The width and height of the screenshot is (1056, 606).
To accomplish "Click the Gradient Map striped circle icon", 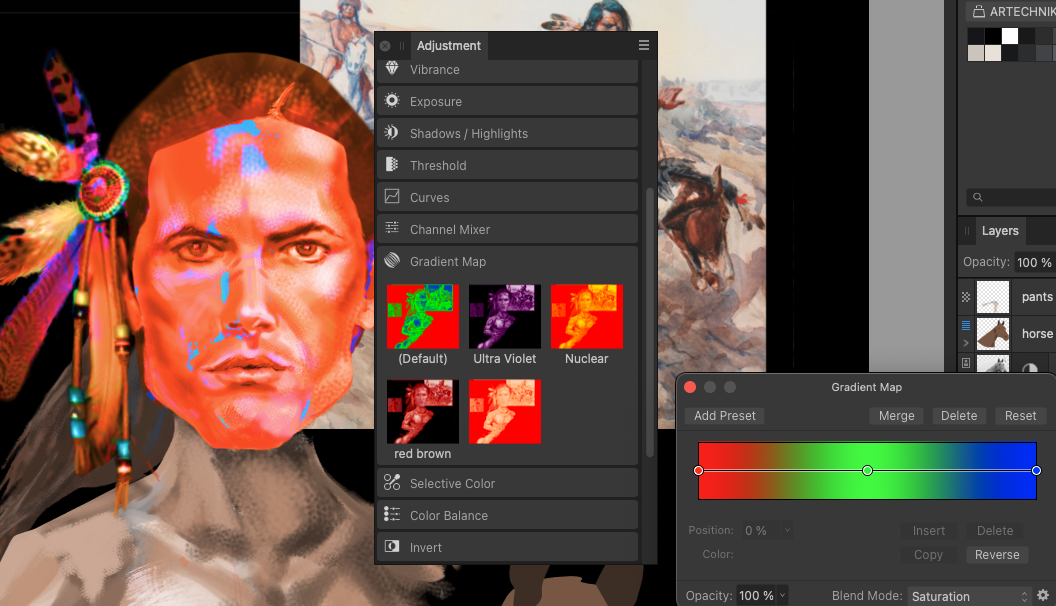I will 392,261.
